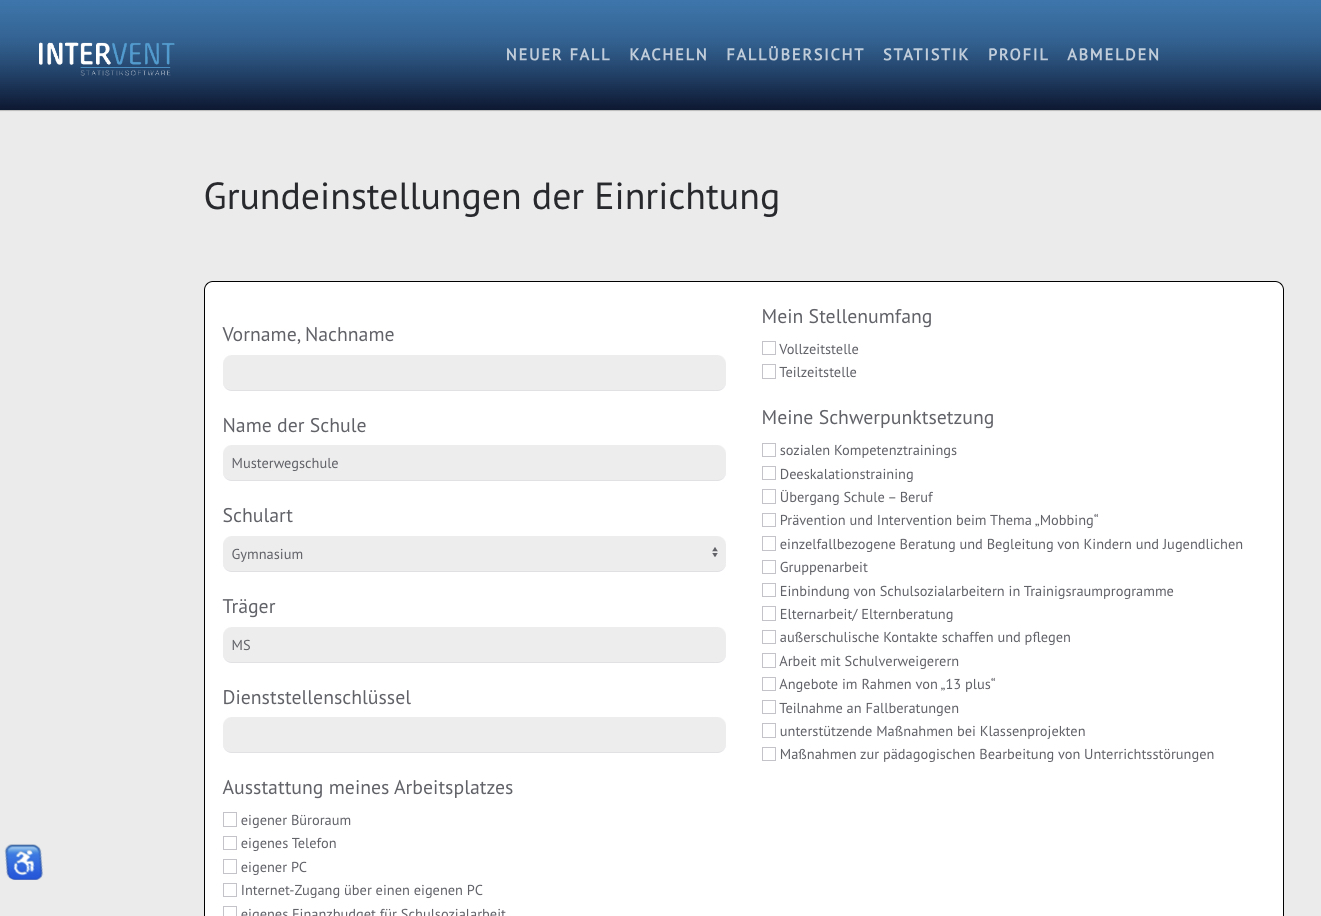This screenshot has width=1321, height=916.
Task: Focus the Vorname, Nachname field
Action: (x=473, y=373)
